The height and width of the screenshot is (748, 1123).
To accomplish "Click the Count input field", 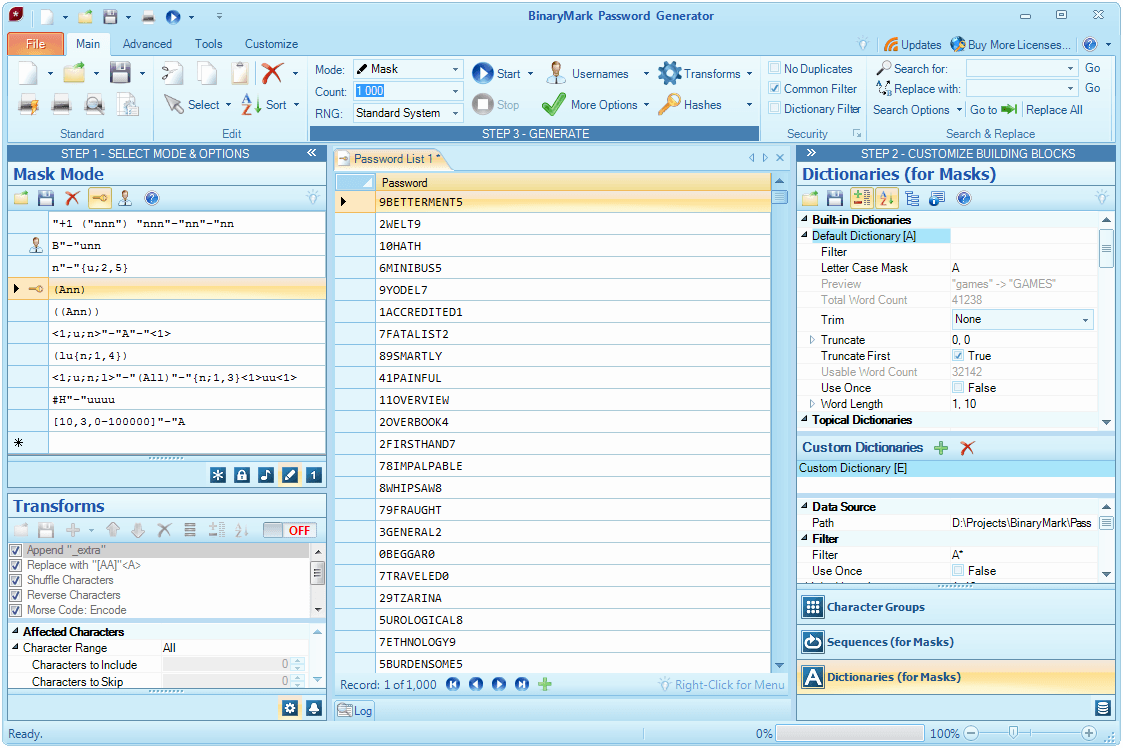I will tap(400, 91).
